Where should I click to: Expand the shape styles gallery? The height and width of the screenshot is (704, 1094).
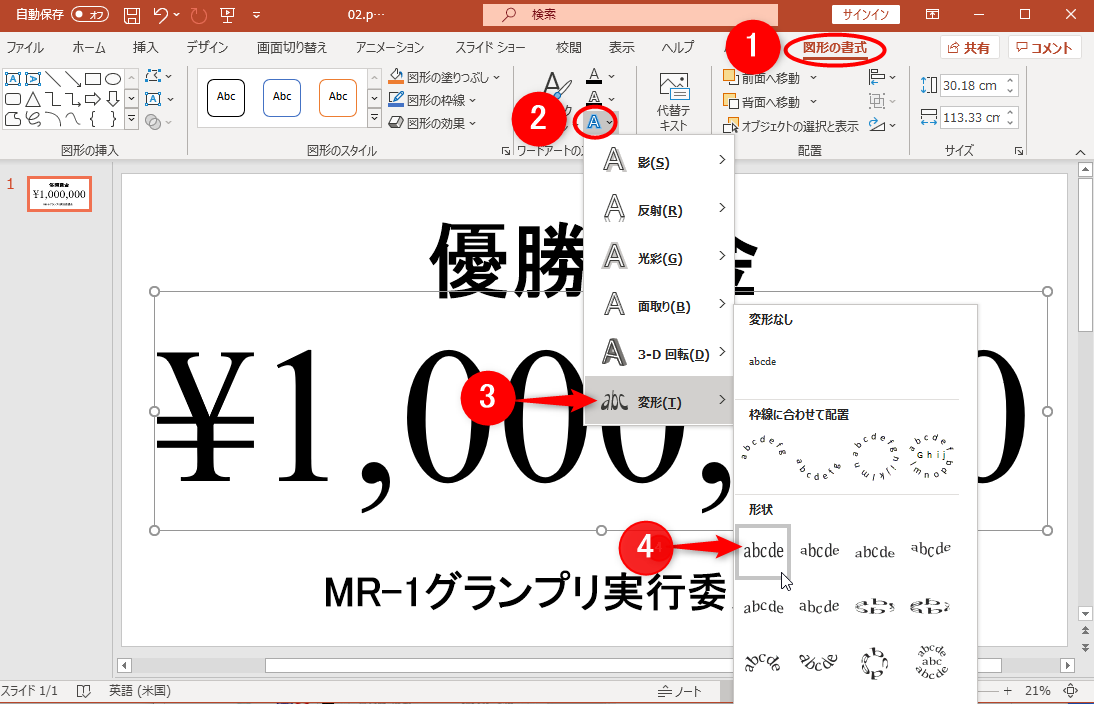(x=375, y=120)
